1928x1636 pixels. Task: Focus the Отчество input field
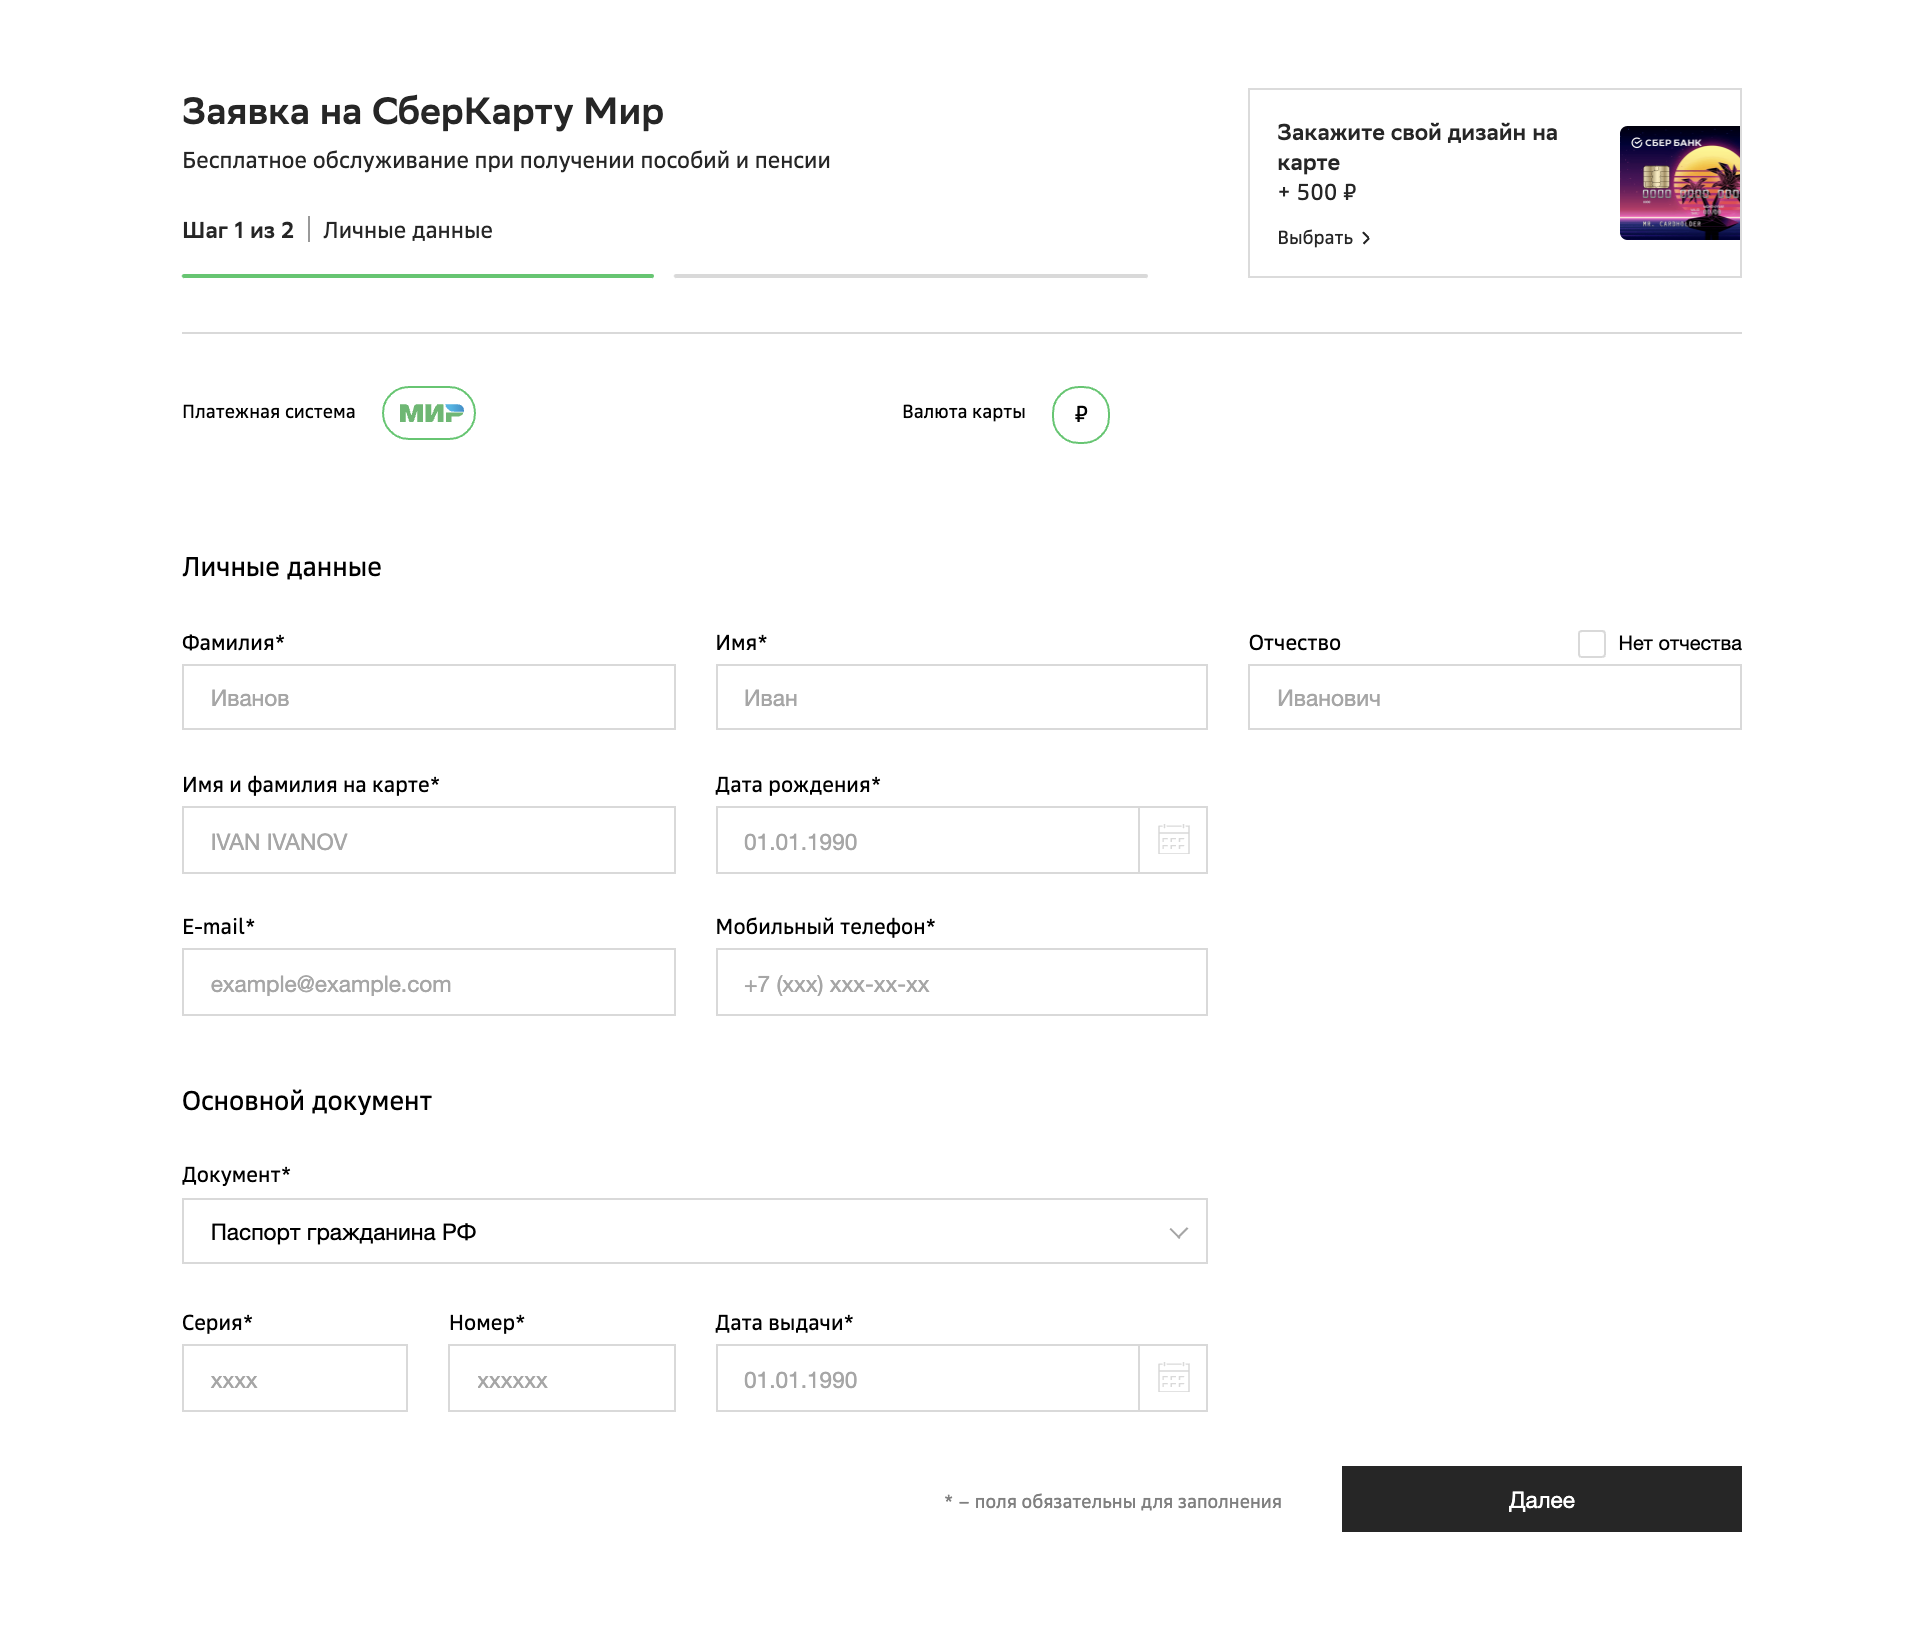pyautogui.click(x=1495, y=697)
